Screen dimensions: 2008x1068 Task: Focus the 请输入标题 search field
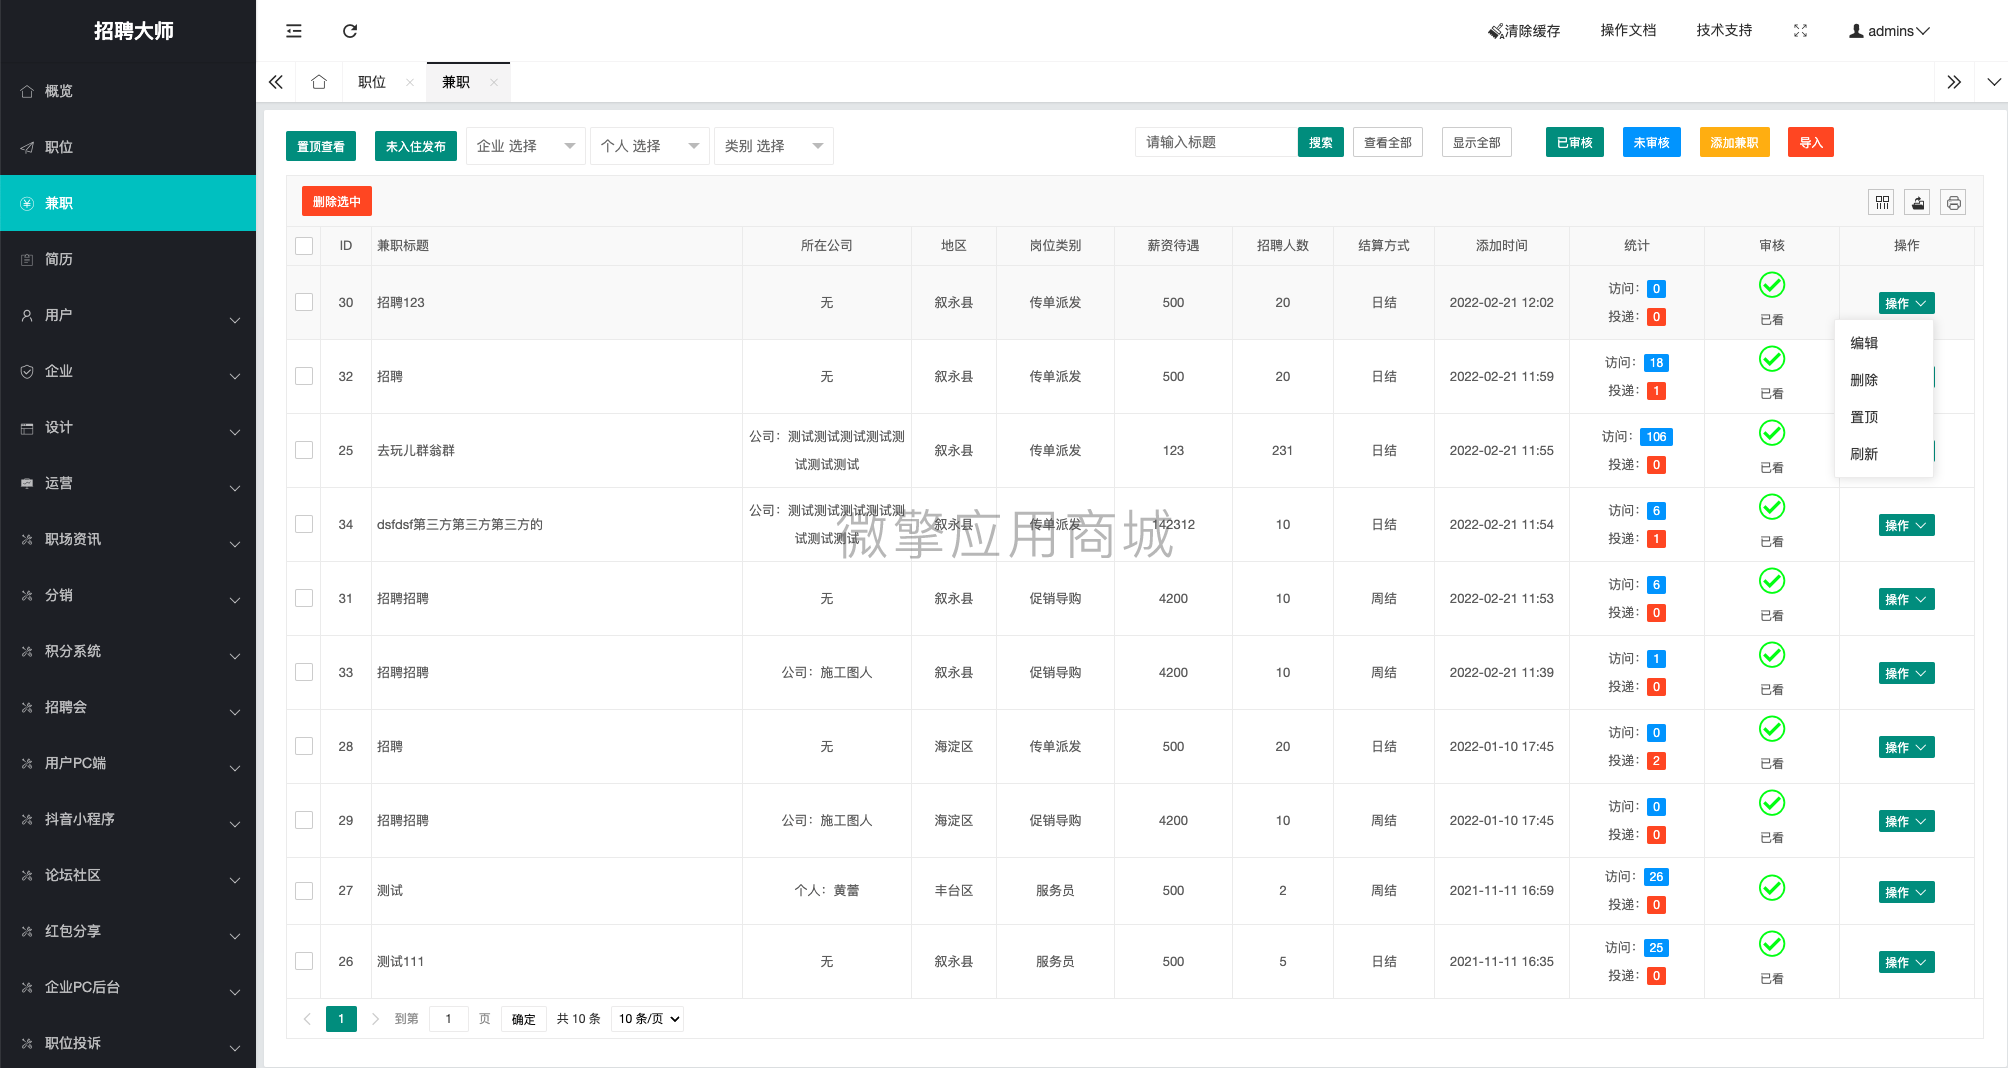1215,143
